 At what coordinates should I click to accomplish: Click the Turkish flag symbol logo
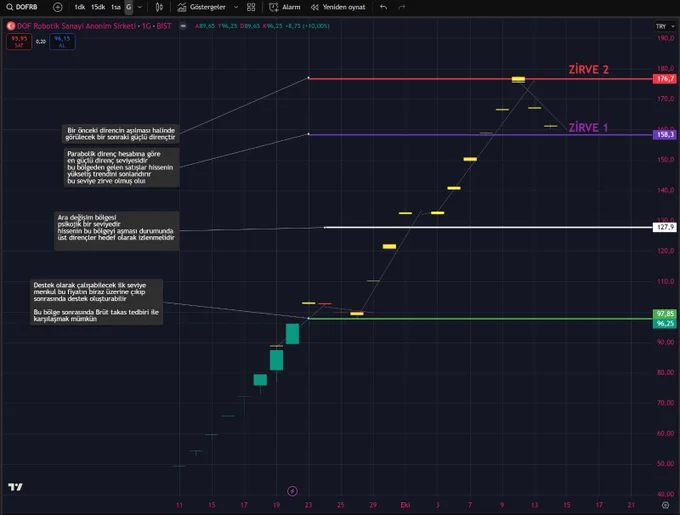[11, 26]
